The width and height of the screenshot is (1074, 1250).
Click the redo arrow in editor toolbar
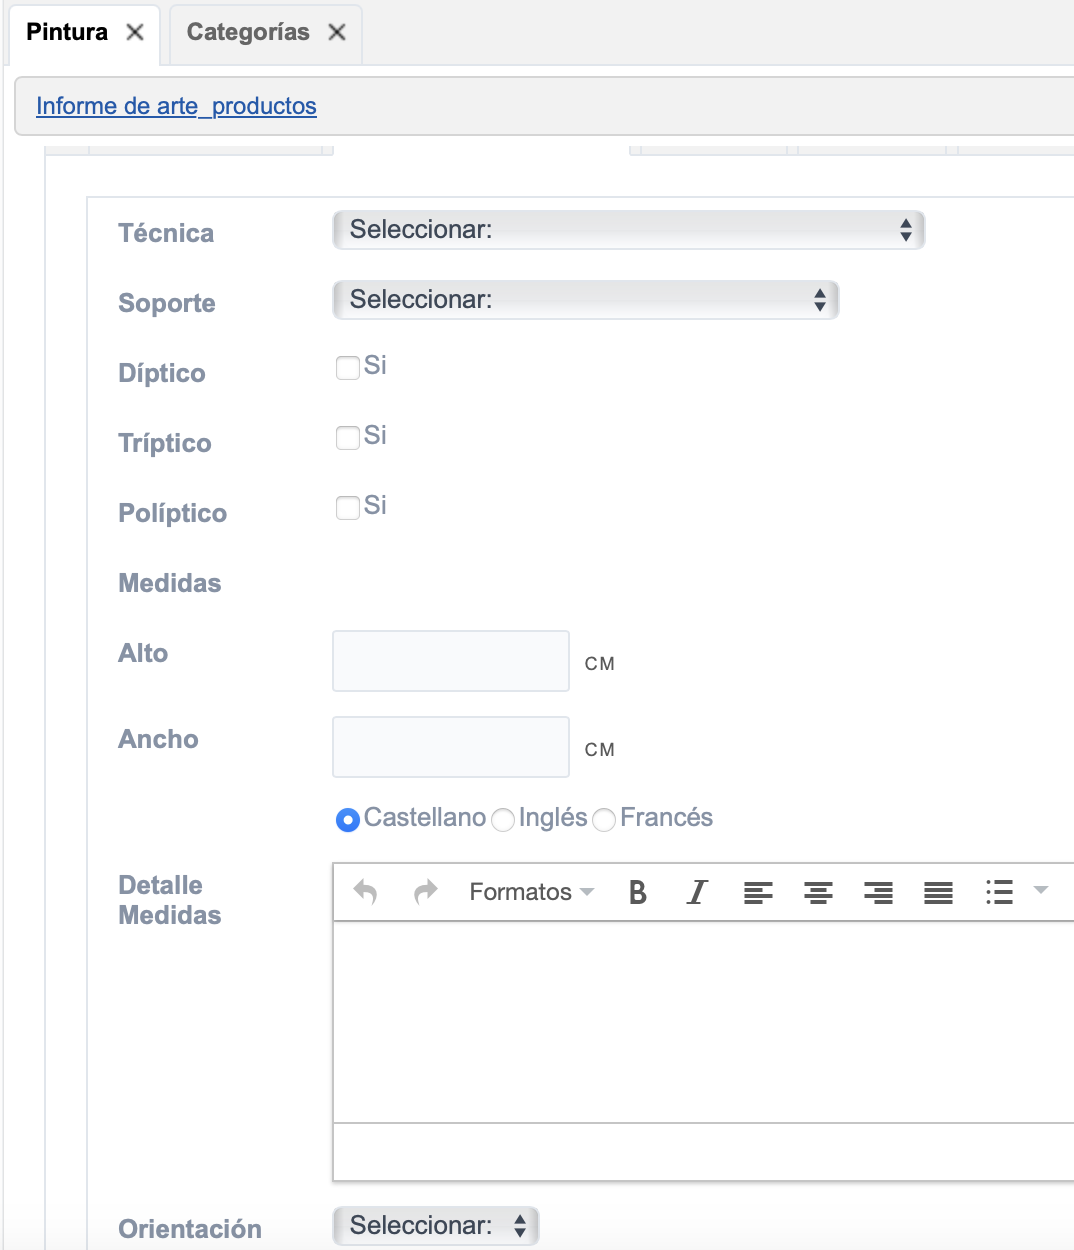click(x=426, y=892)
